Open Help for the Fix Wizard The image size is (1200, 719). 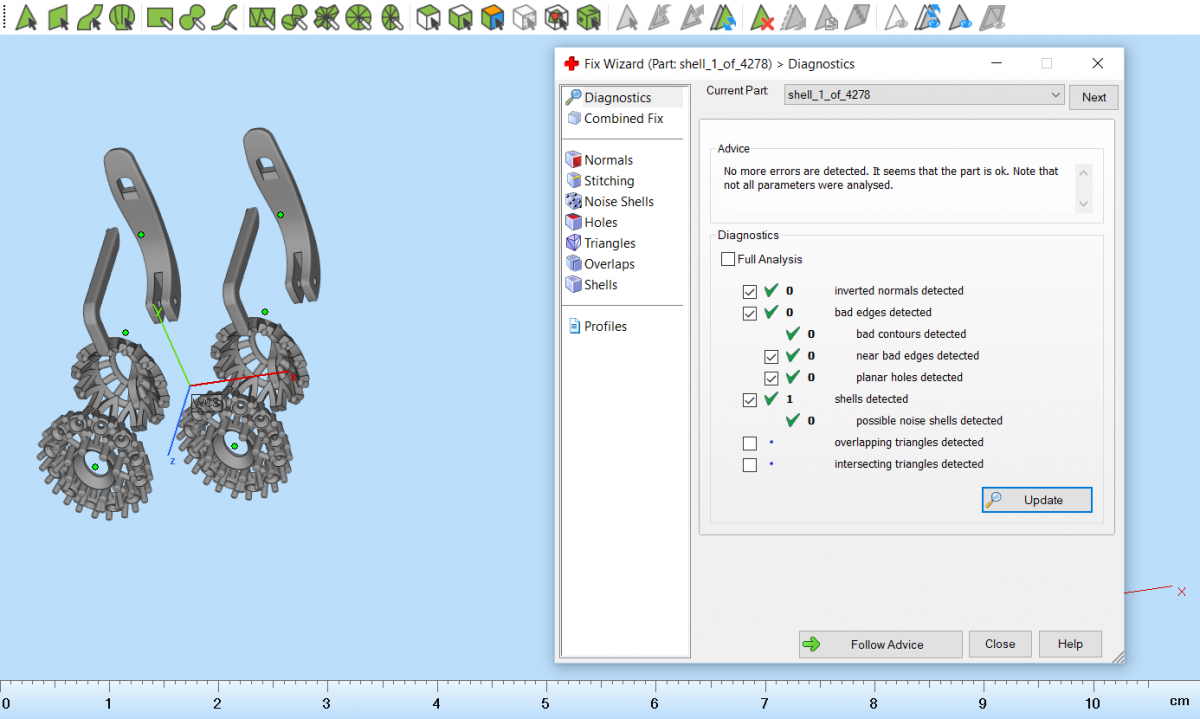click(x=1069, y=644)
